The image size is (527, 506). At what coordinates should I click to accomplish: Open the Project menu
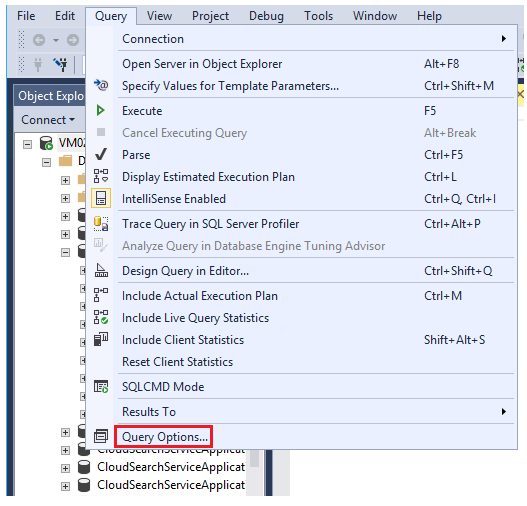[x=210, y=16]
